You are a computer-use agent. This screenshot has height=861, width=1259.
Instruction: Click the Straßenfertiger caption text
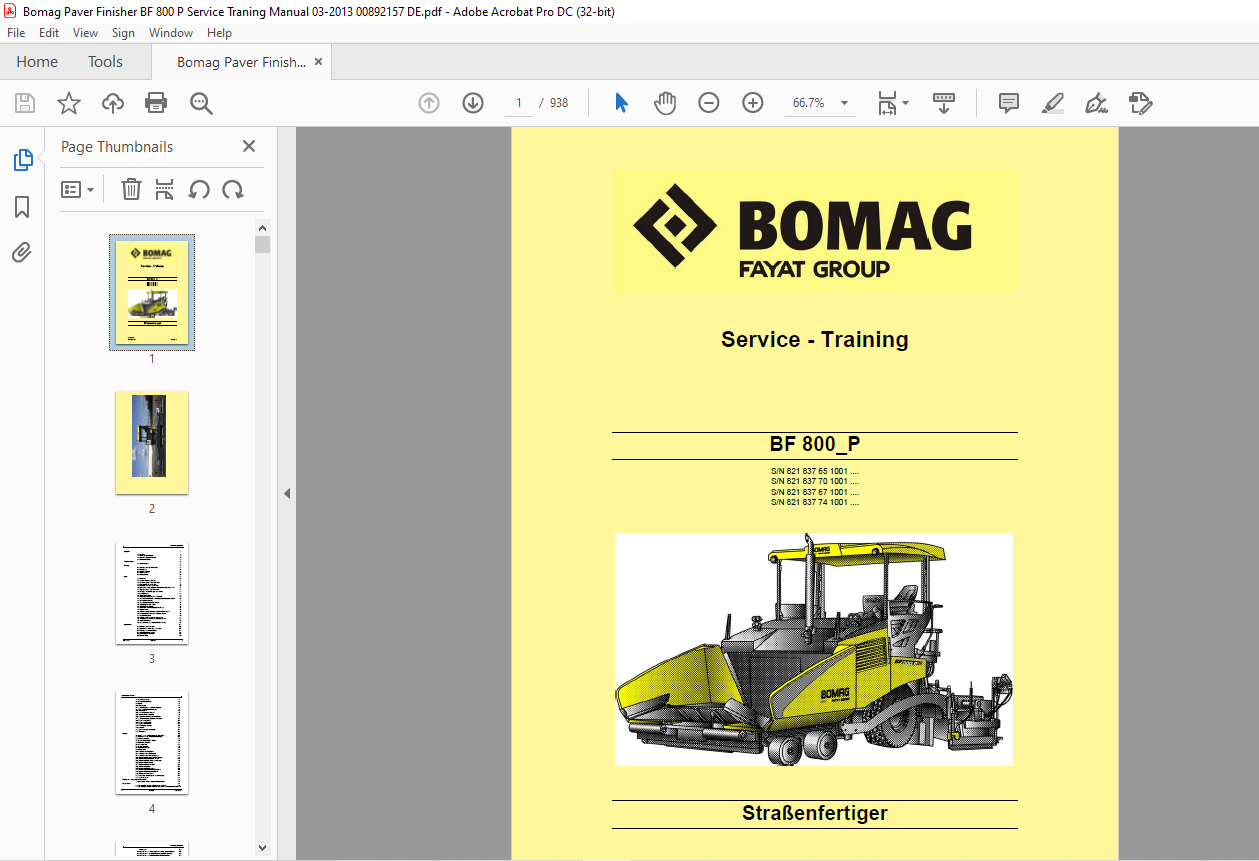click(815, 813)
